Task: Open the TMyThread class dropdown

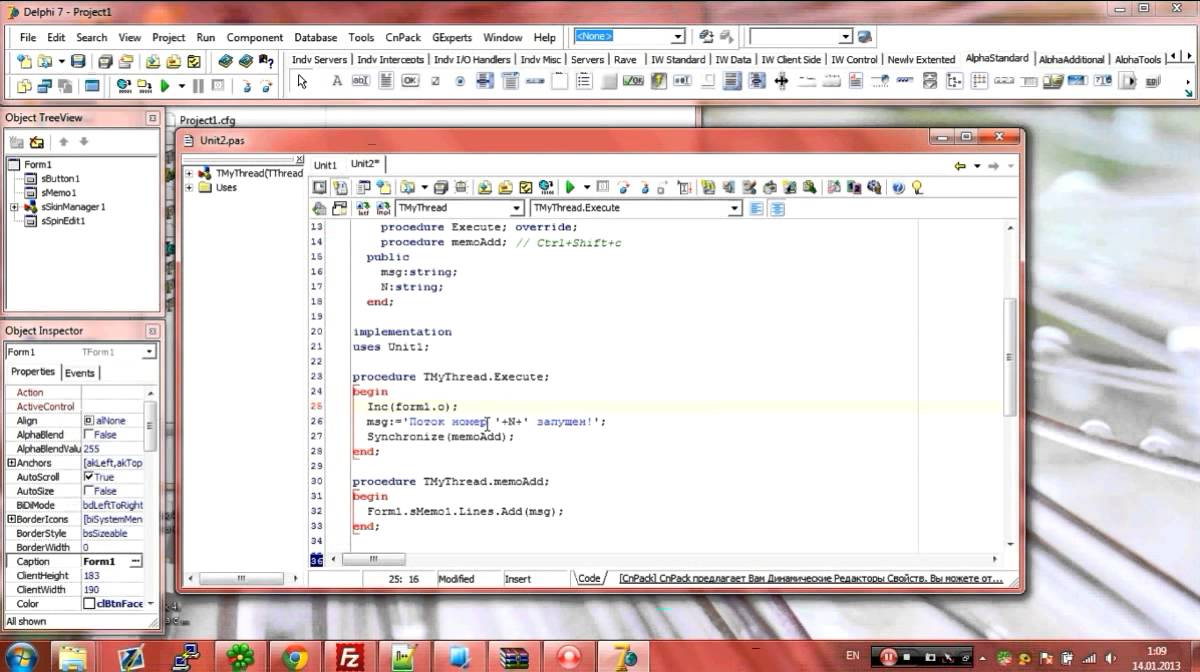Action: pyautogui.click(x=517, y=208)
